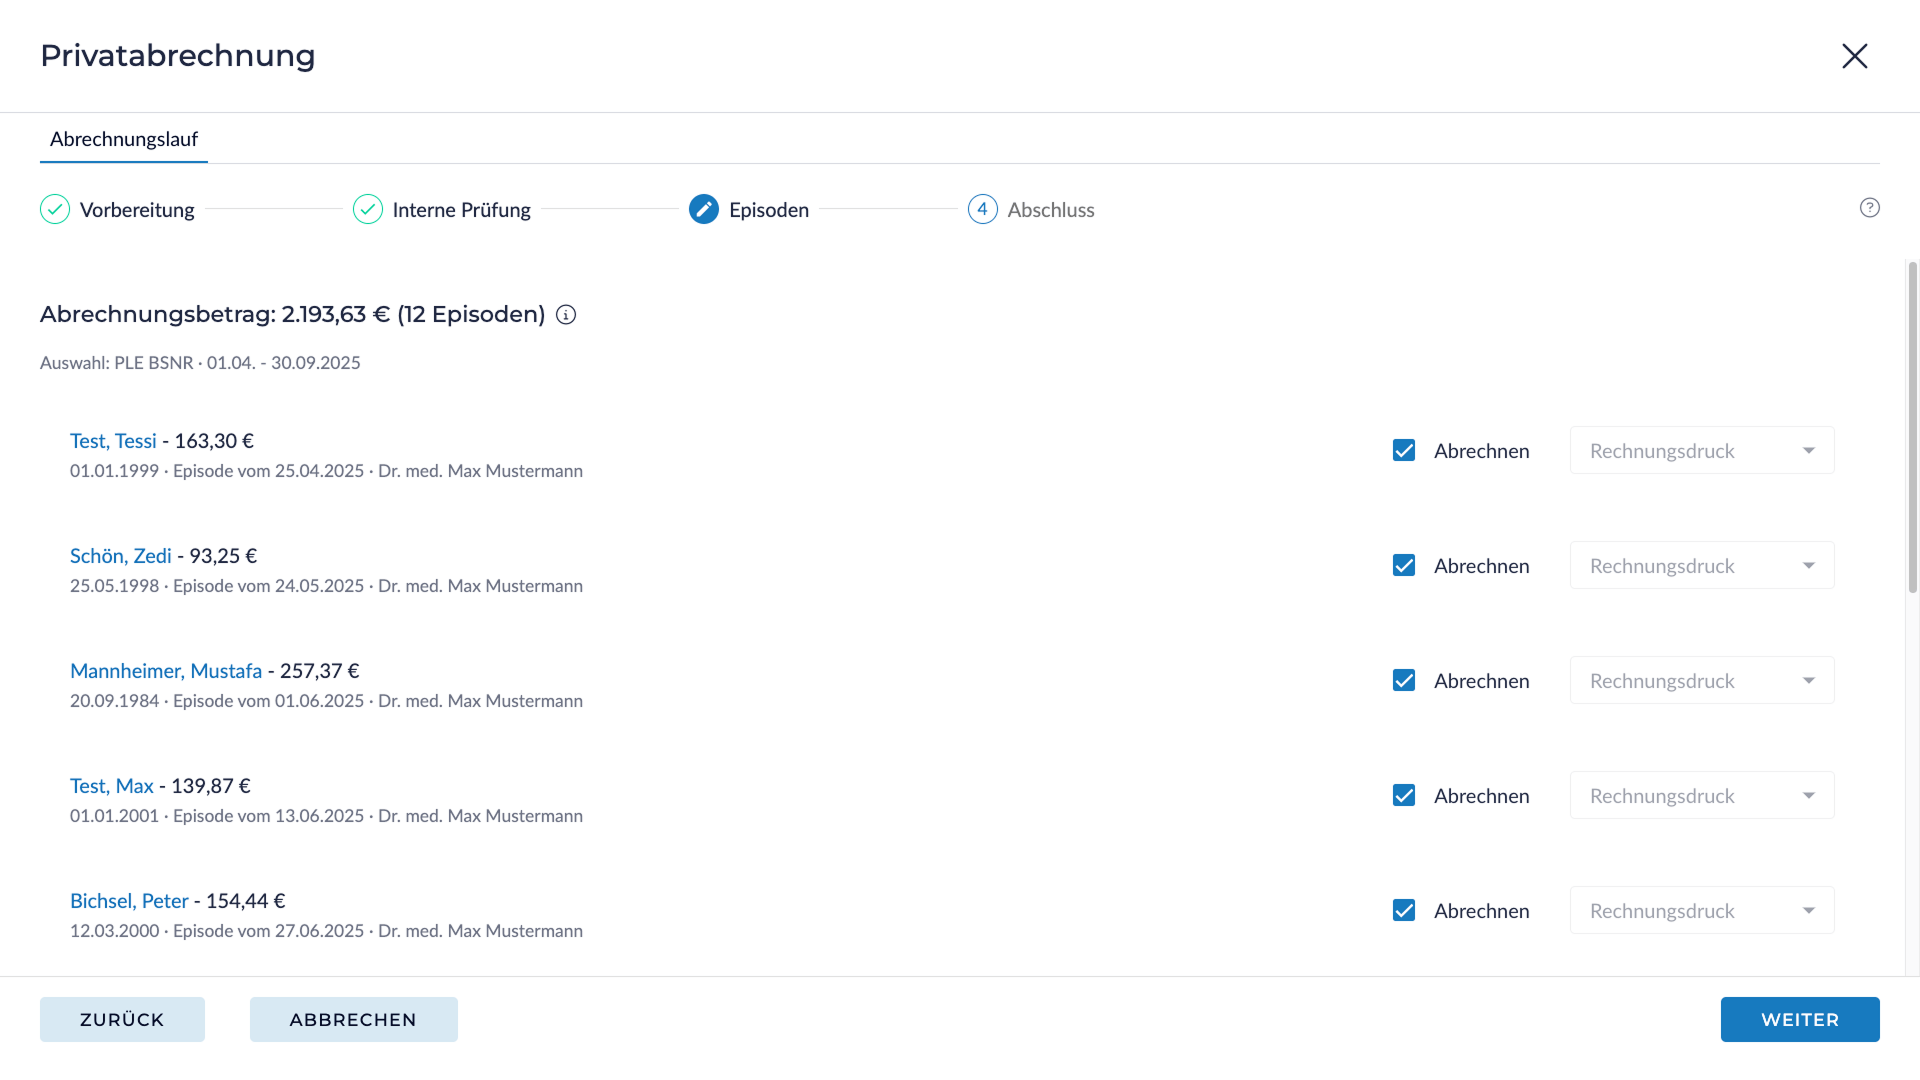Open Rechnungsdruck dropdown for Schön, Zedi
This screenshot has width=1920, height=1080.
[1701, 565]
